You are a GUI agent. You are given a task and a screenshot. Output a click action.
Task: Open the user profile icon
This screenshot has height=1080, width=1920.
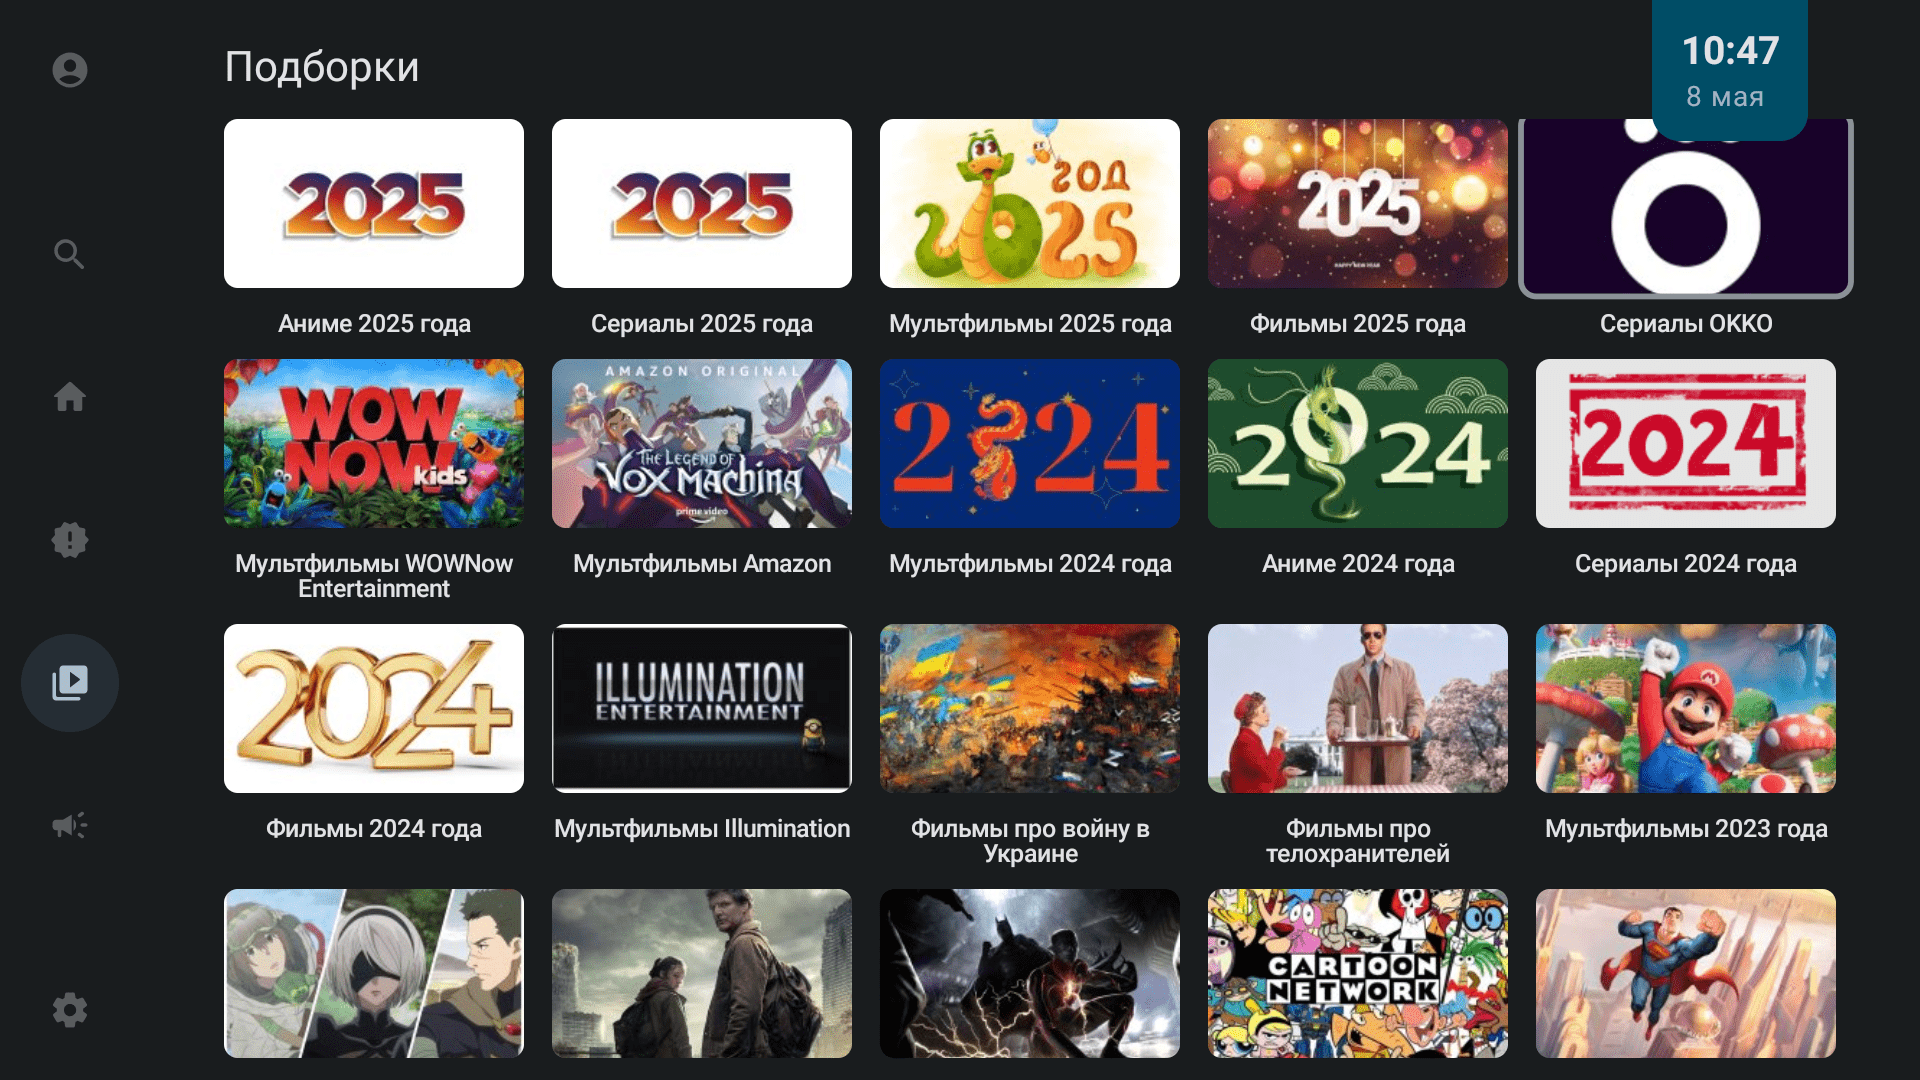[x=70, y=70]
